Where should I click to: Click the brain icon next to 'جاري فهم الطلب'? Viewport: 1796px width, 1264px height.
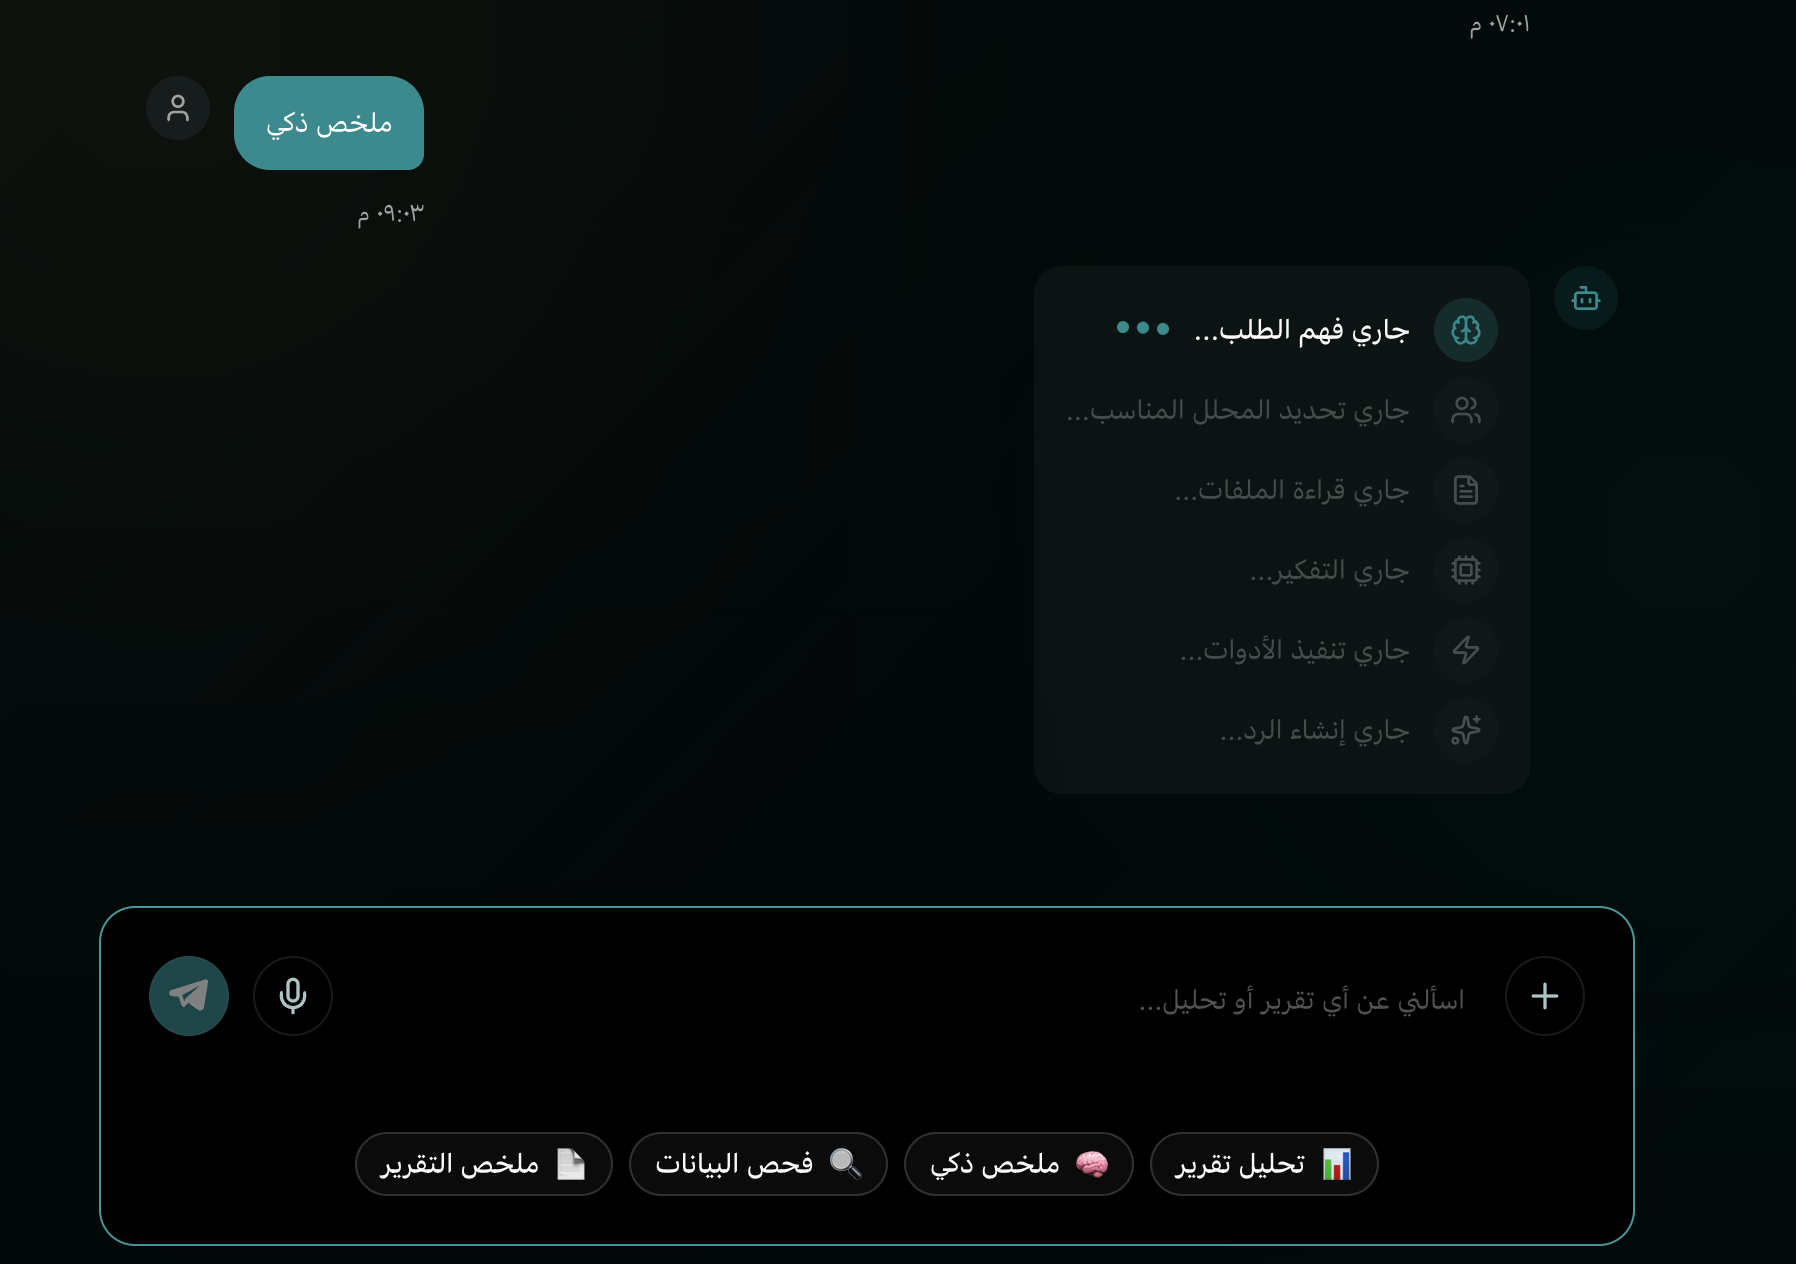tap(1466, 330)
